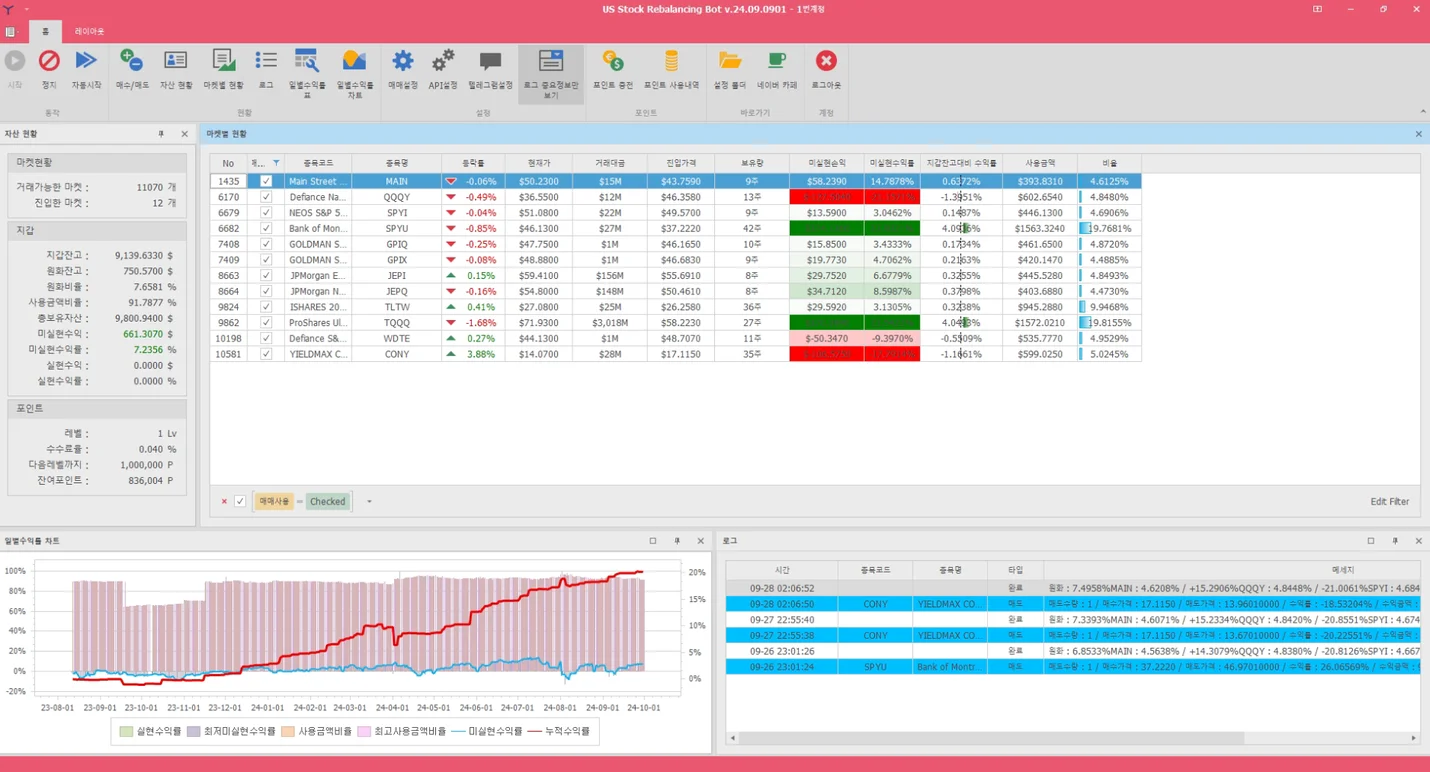Toggle 로그 중요정보만 보기 ribbon button
Screen dimensions: 1430x772
551,73
